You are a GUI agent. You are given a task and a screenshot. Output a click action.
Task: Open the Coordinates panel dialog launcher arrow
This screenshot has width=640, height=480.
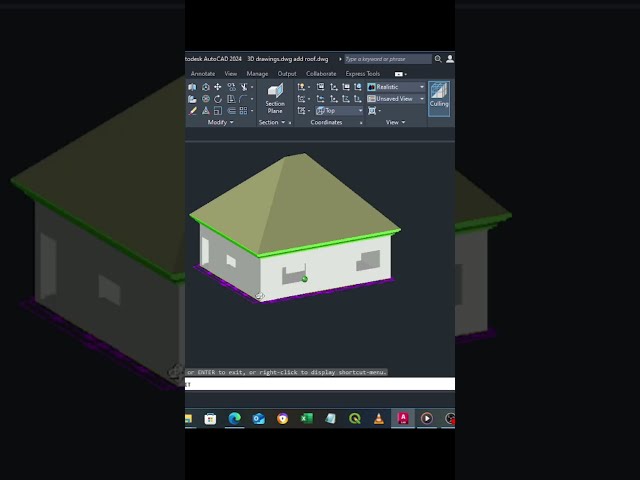pyautogui.click(x=361, y=123)
